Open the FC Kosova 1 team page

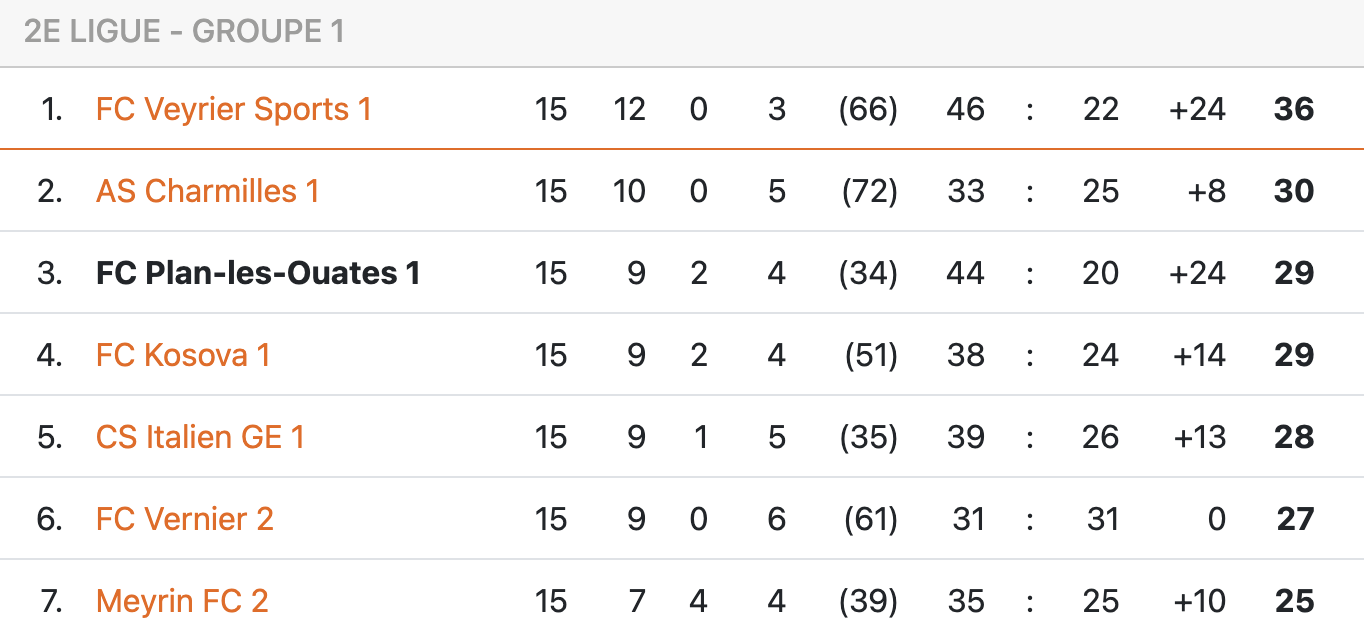pos(183,355)
